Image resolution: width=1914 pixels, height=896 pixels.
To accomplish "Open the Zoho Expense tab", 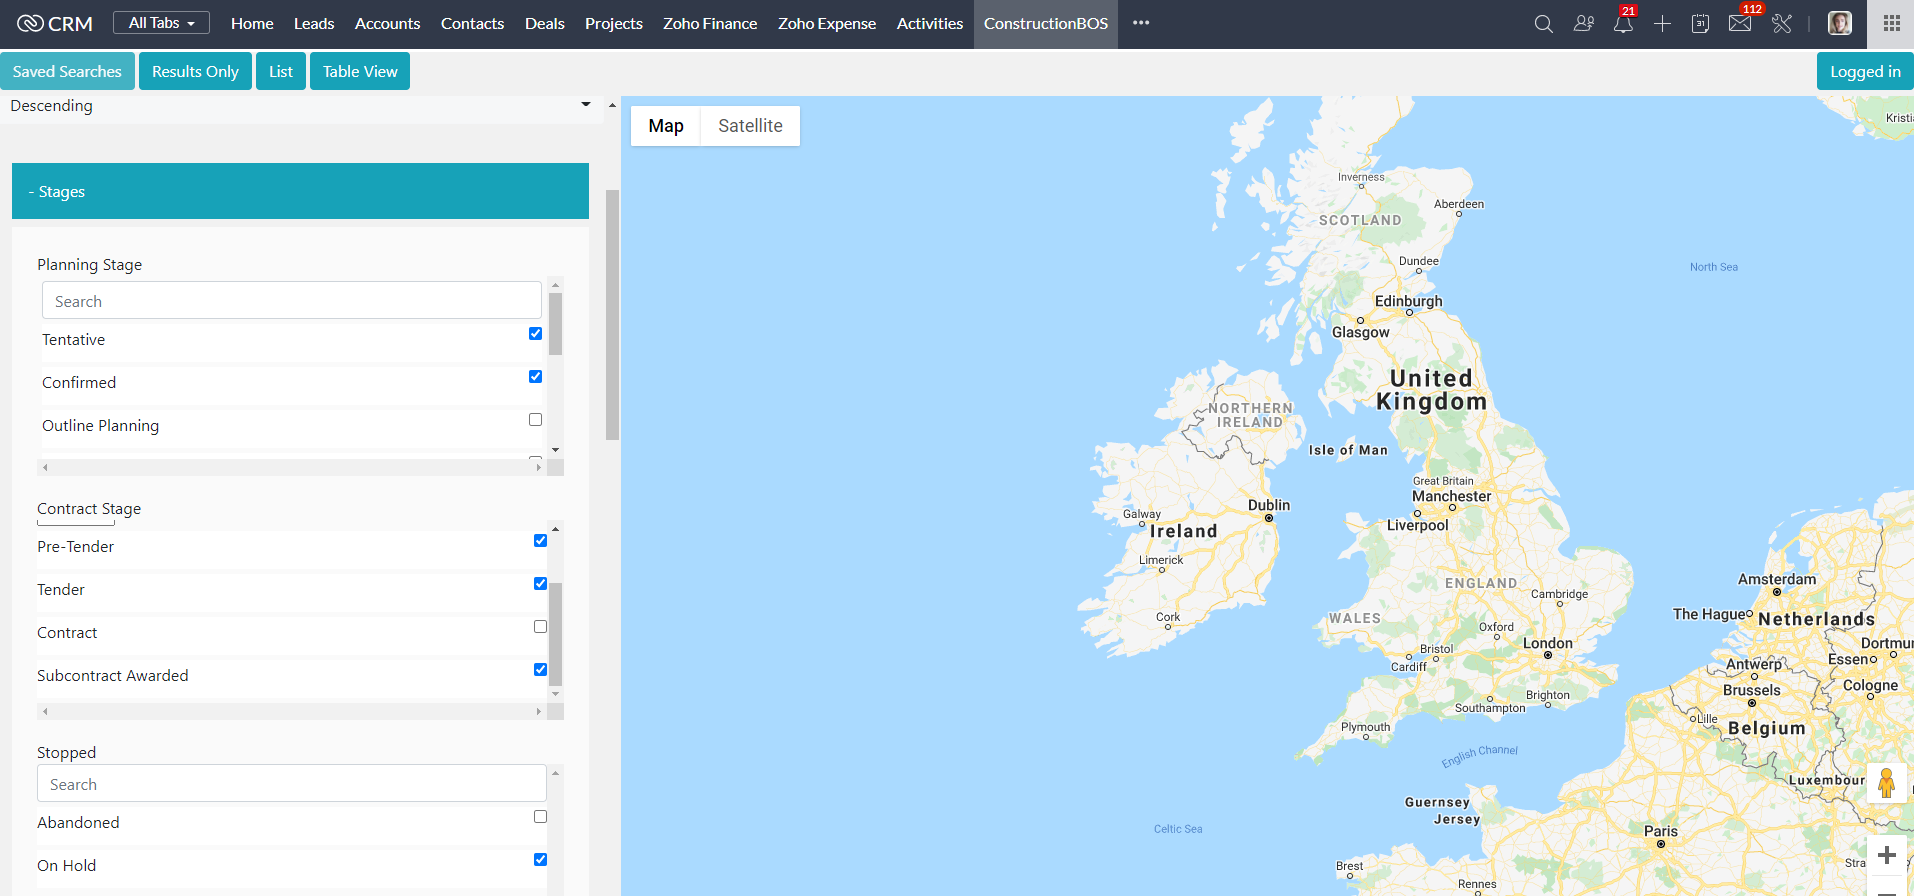I will 827,23.
